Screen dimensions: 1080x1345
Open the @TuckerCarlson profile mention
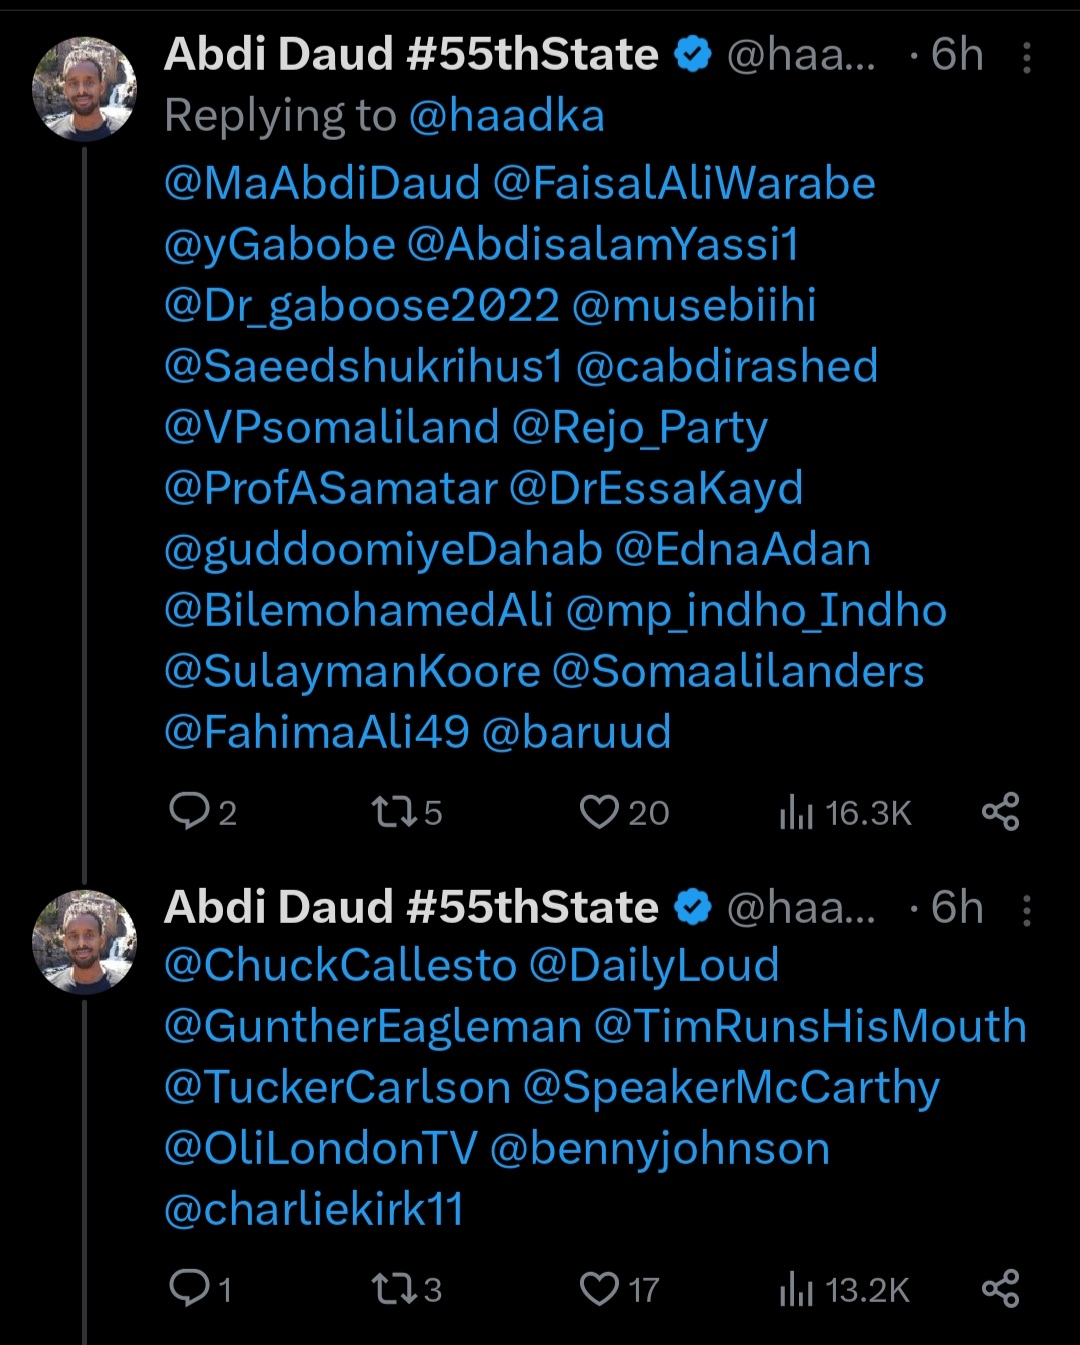[x=337, y=1088]
